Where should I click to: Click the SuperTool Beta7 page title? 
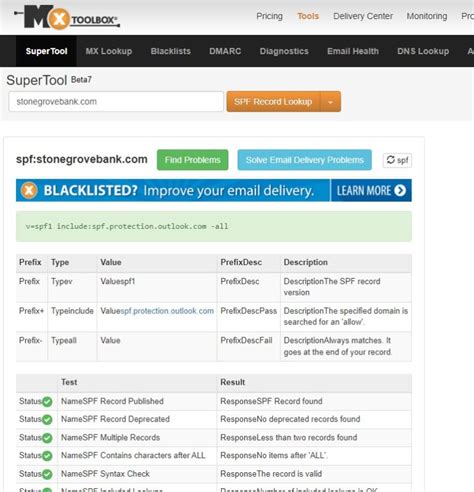click(49, 80)
